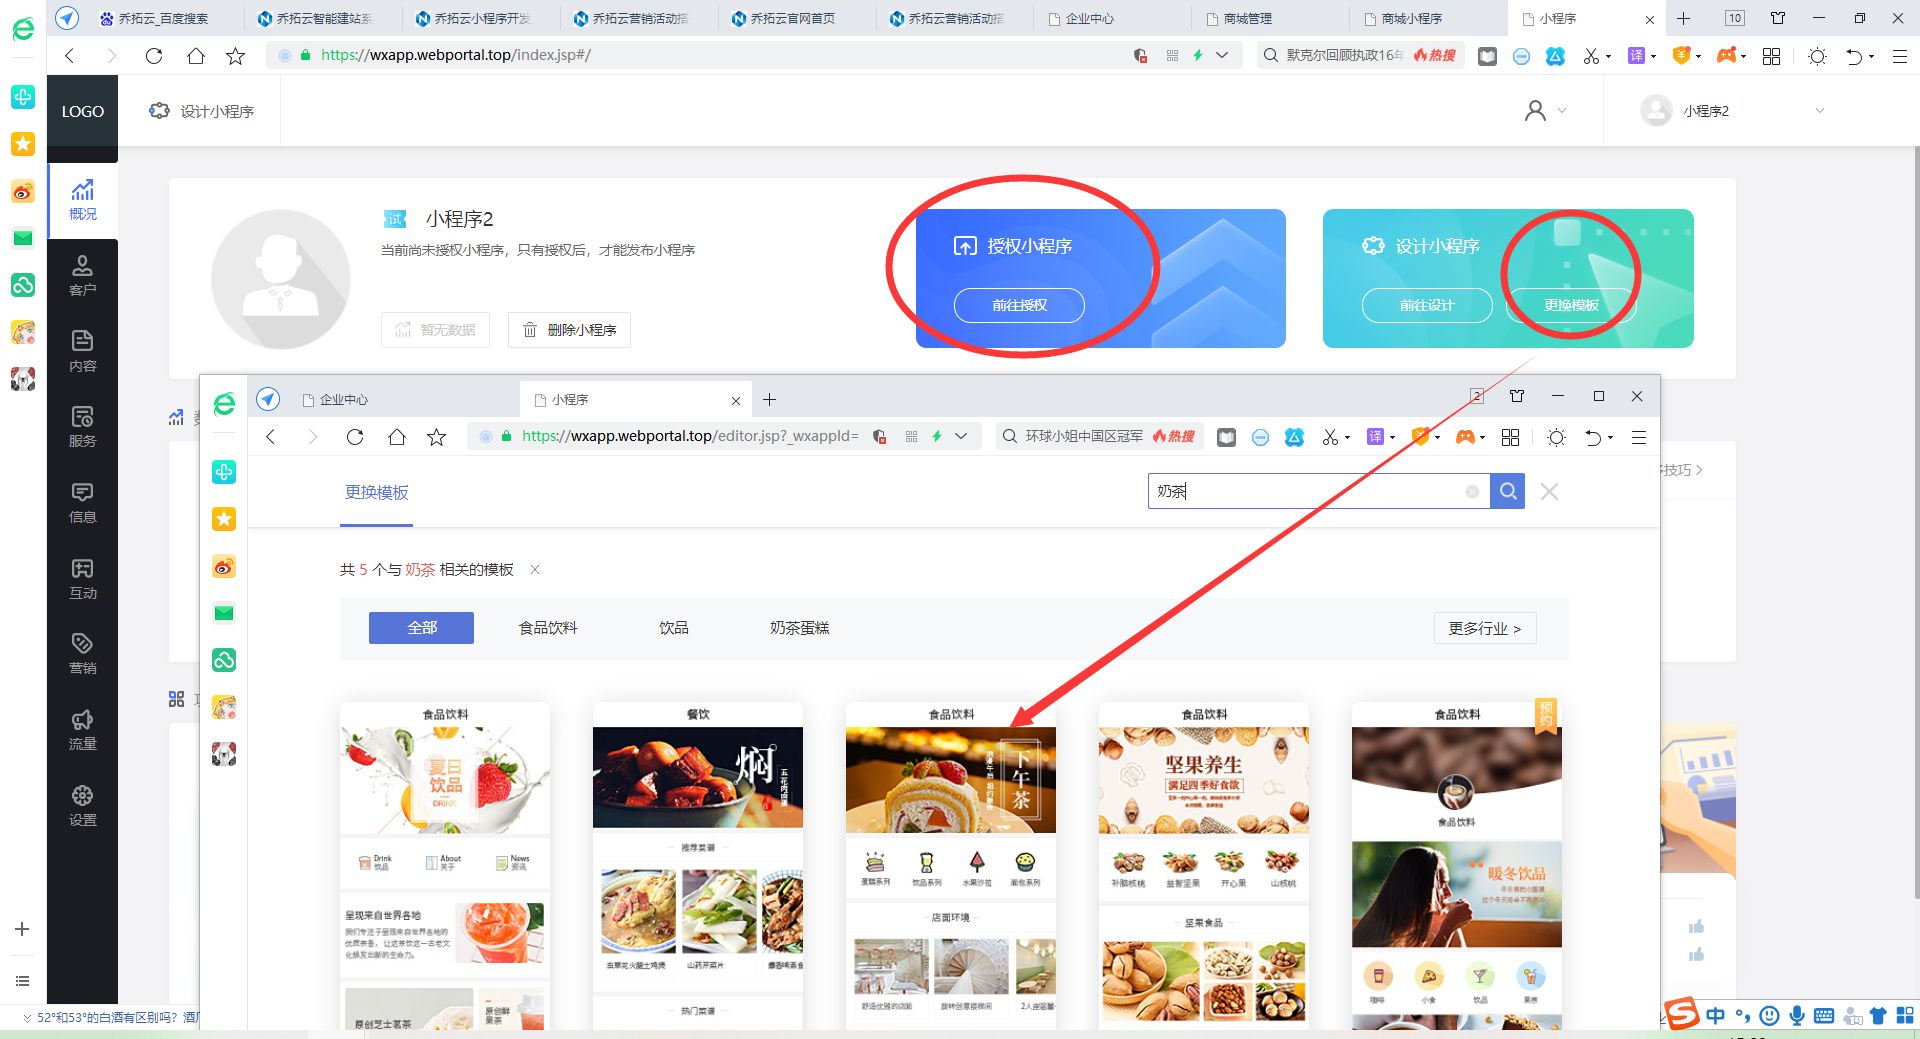Open the 概况 overview panel in sidebar
Viewport: 1920px width, 1039px height.
tap(82, 199)
